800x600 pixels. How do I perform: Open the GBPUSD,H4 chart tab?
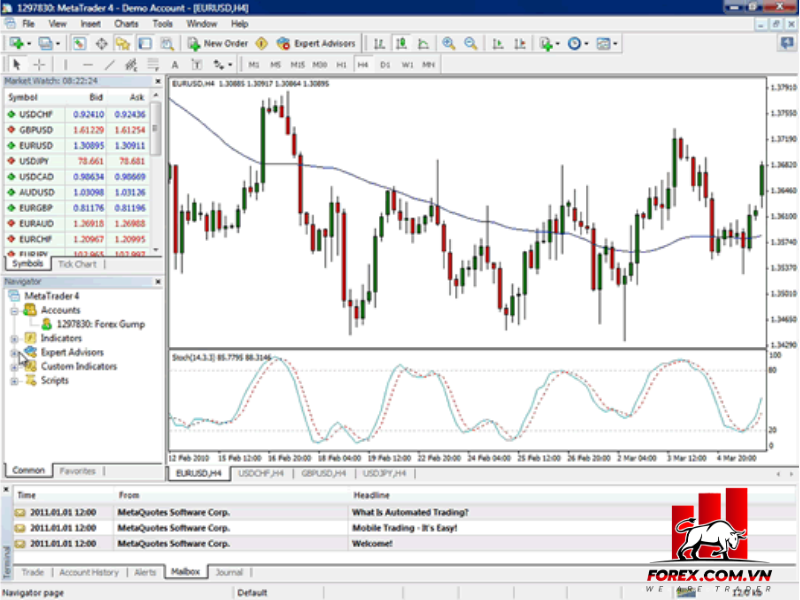(323, 473)
